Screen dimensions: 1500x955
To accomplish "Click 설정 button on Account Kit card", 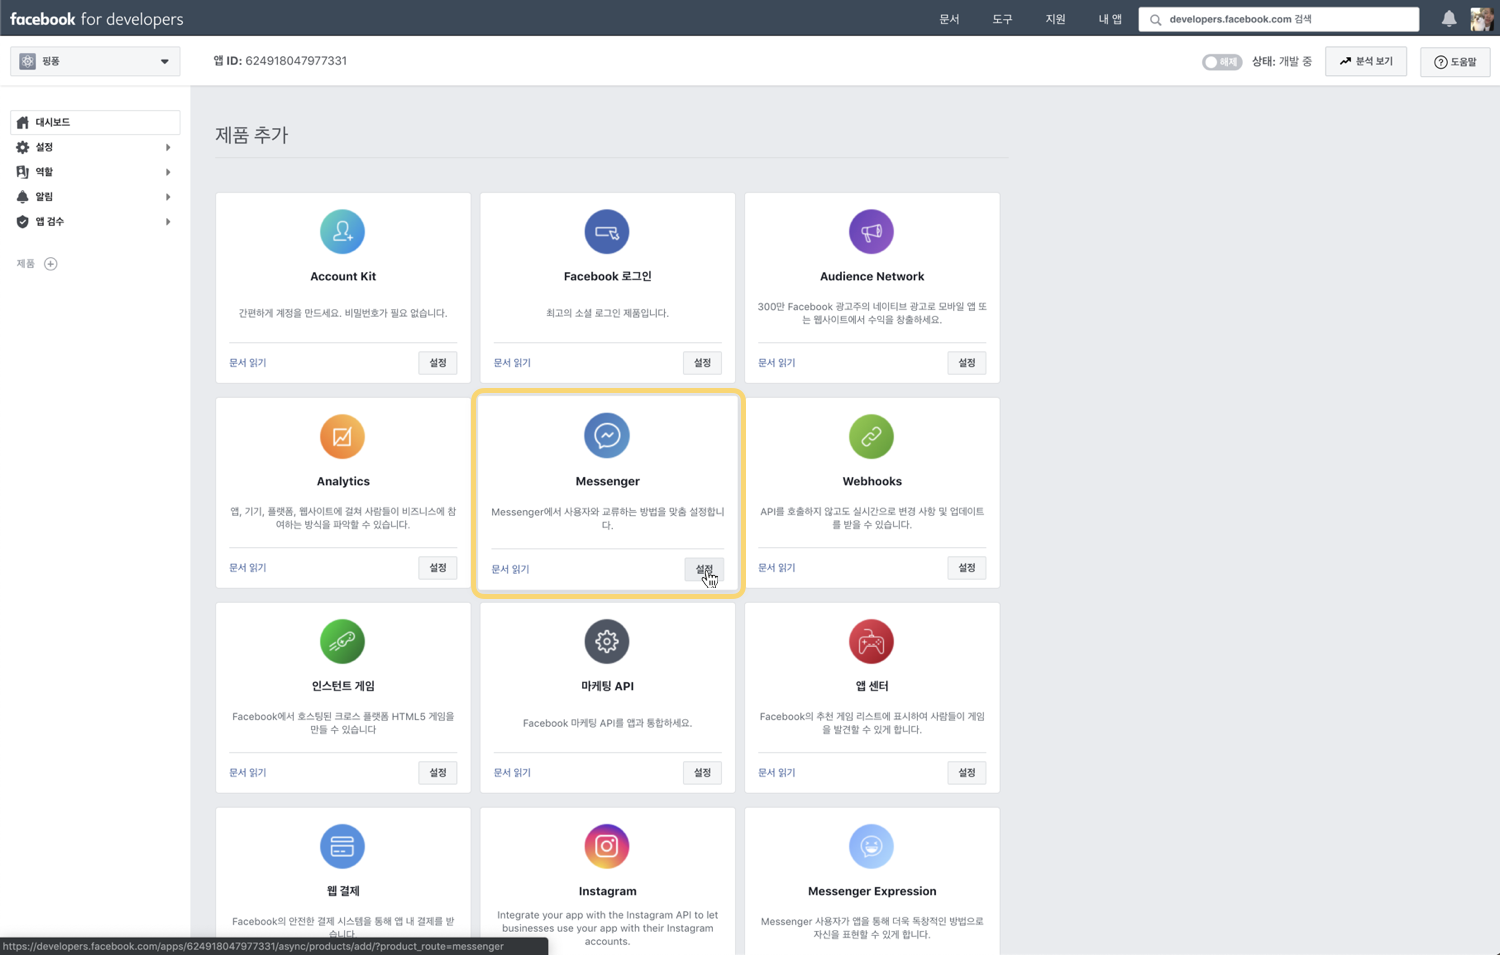I will tap(438, 363).
